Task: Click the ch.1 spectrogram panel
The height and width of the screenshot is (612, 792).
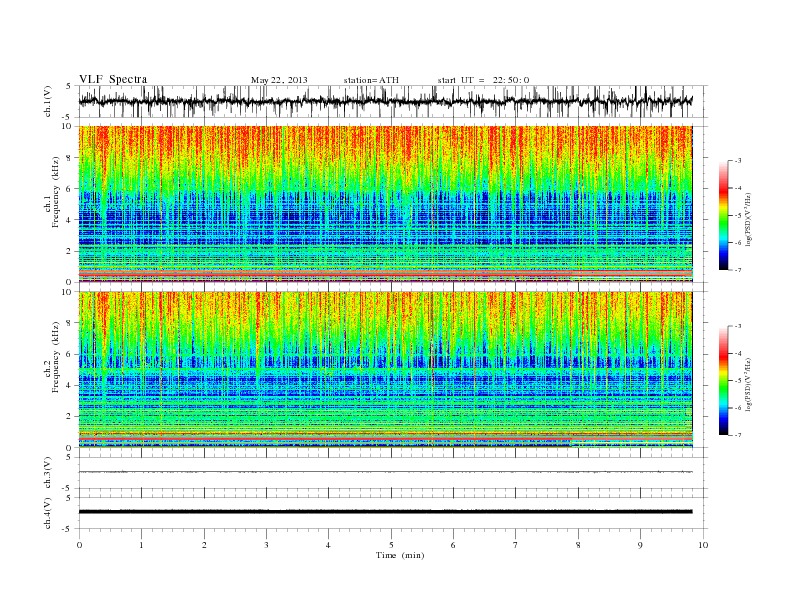Action: (385, 203)
